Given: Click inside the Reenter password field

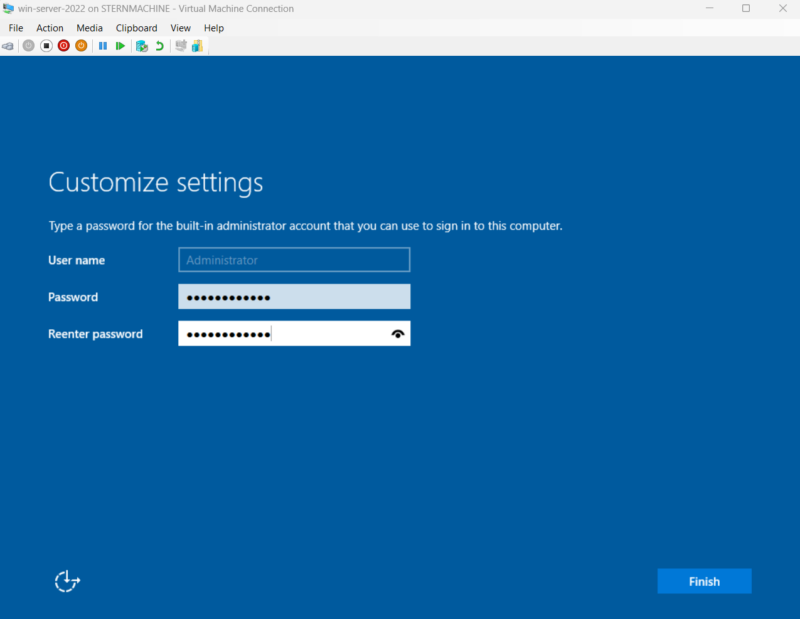Looking at the screenshot, I should (294, 333).
